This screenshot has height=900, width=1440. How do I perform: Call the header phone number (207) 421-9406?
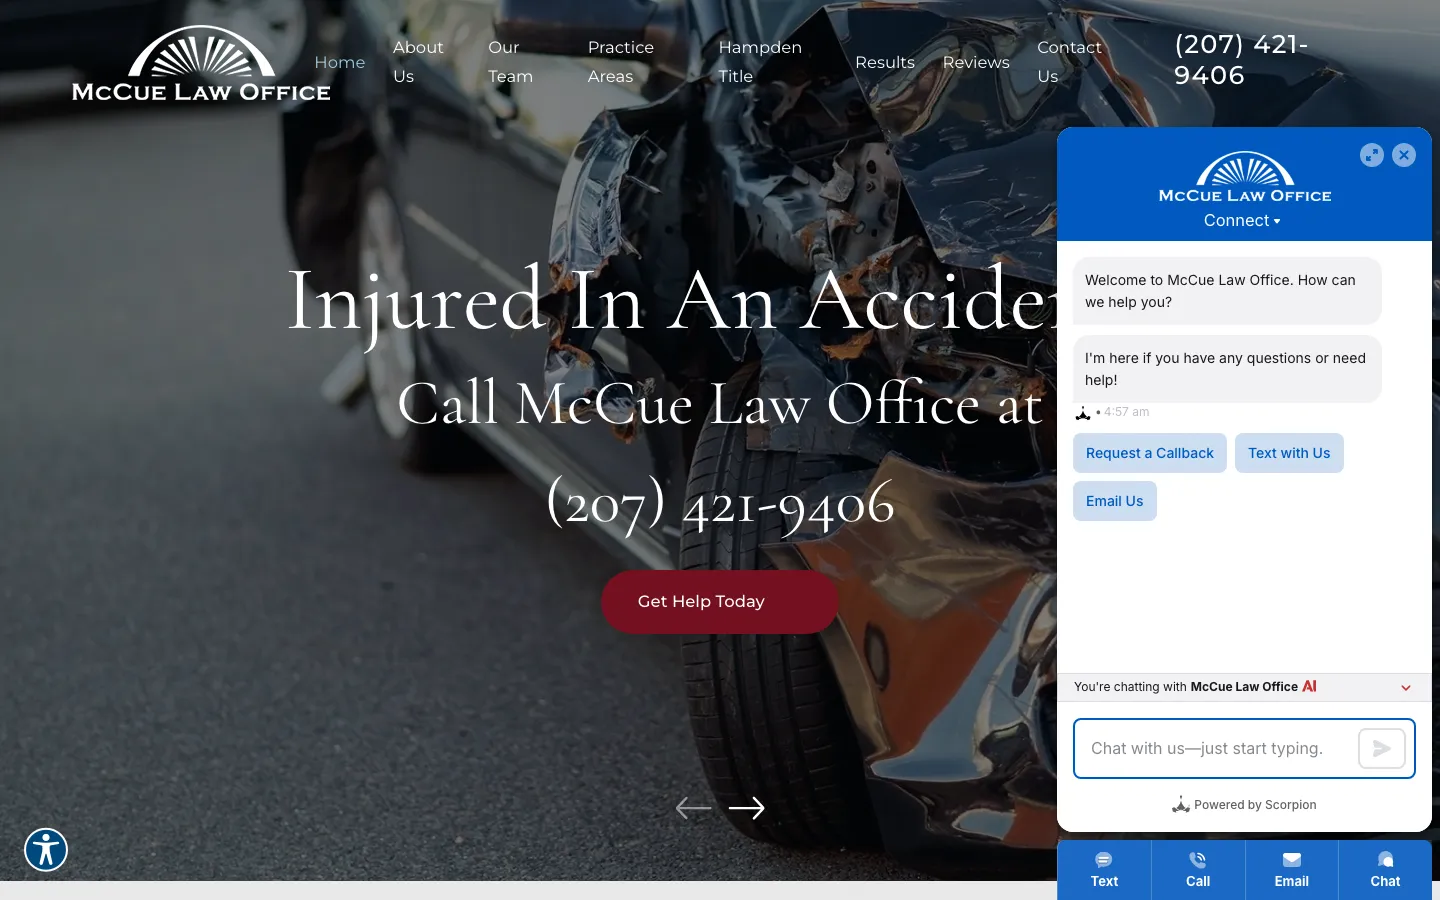pos(1241,60)
